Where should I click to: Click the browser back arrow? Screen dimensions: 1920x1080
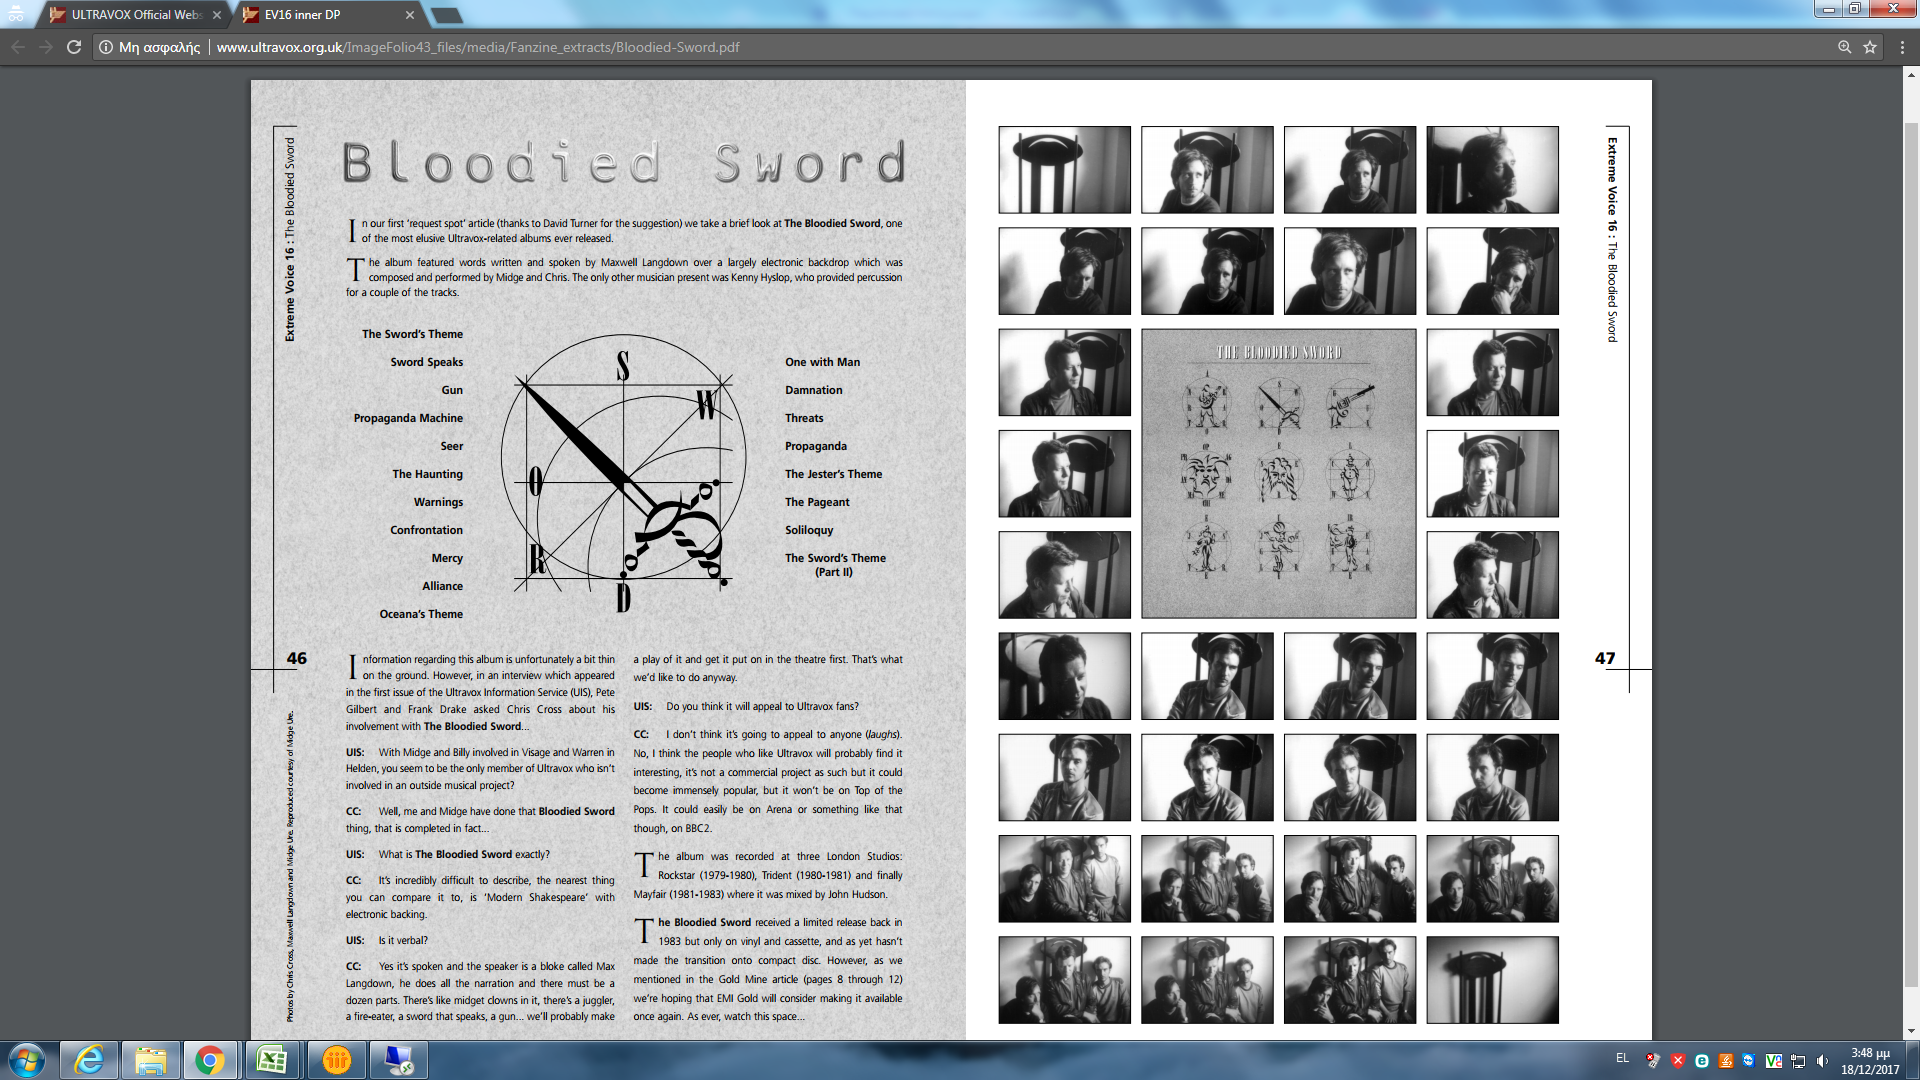point(18,47)
